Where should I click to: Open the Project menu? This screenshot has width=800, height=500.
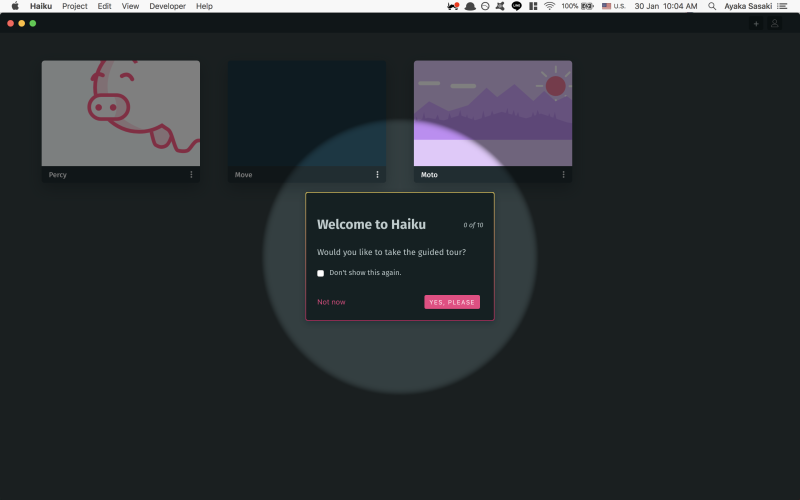74,6
